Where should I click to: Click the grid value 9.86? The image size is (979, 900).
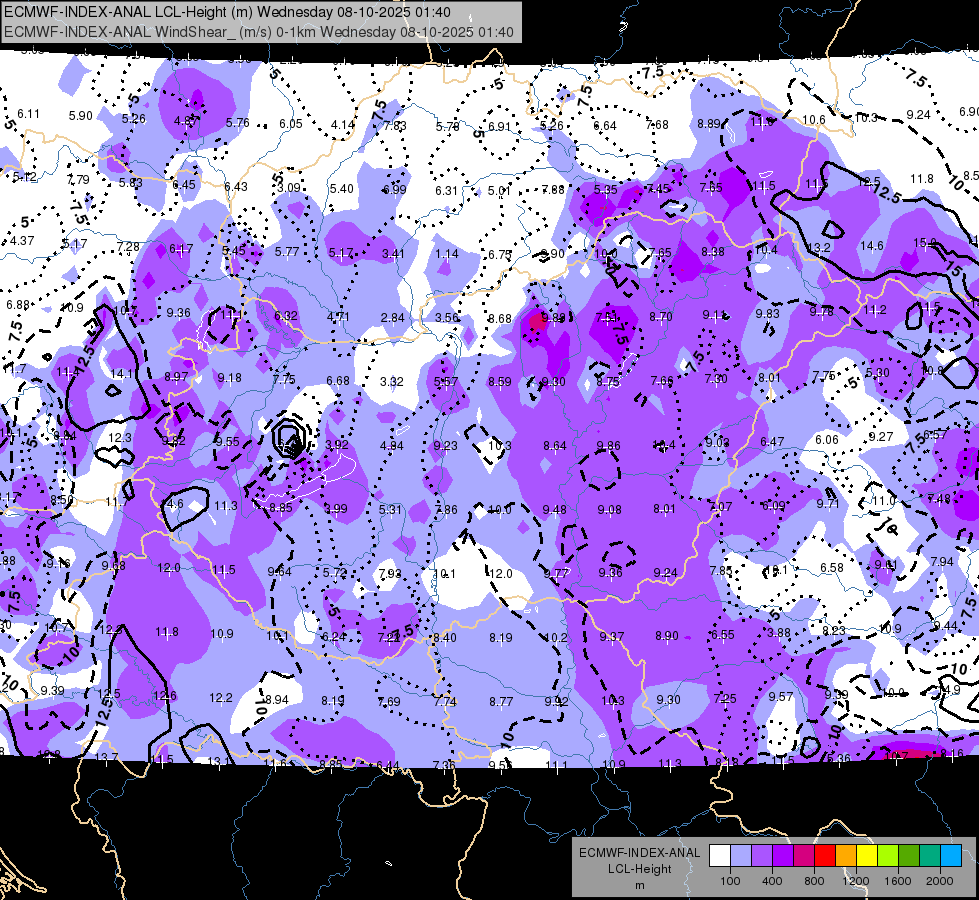point(609,445)
